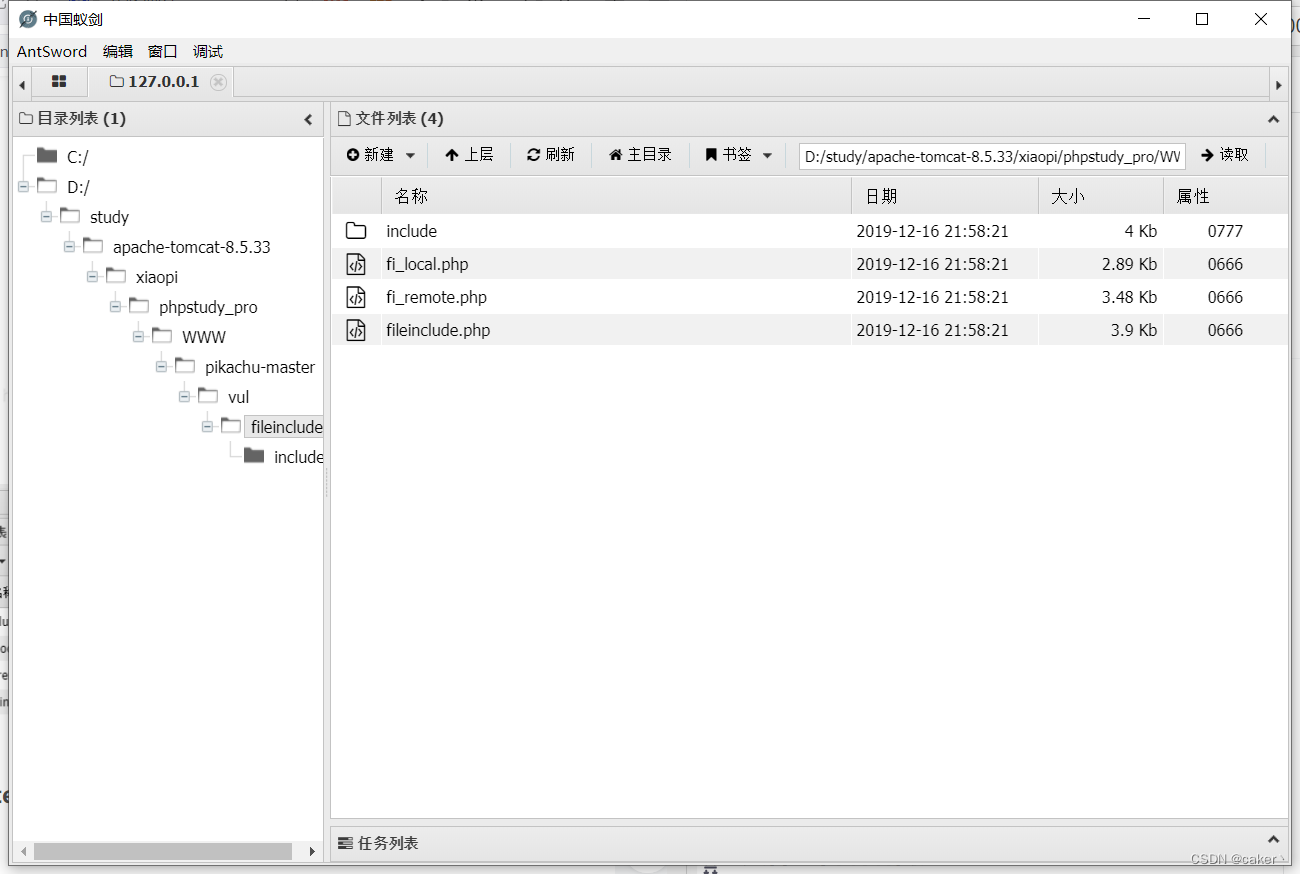Click the directory tree horizontal scrollbar
The height and width of the screenshot is (874, 1300).
162,851
